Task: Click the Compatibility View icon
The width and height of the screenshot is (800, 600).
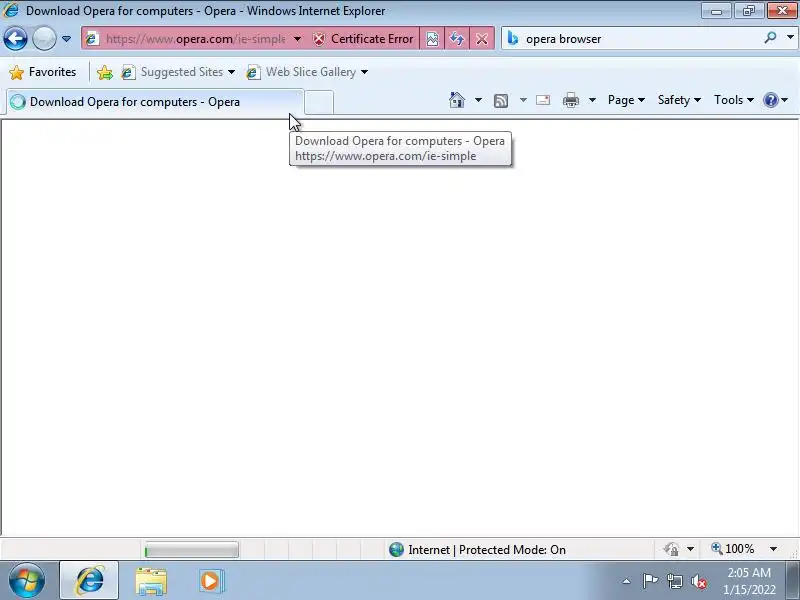Action: [432, 39]
